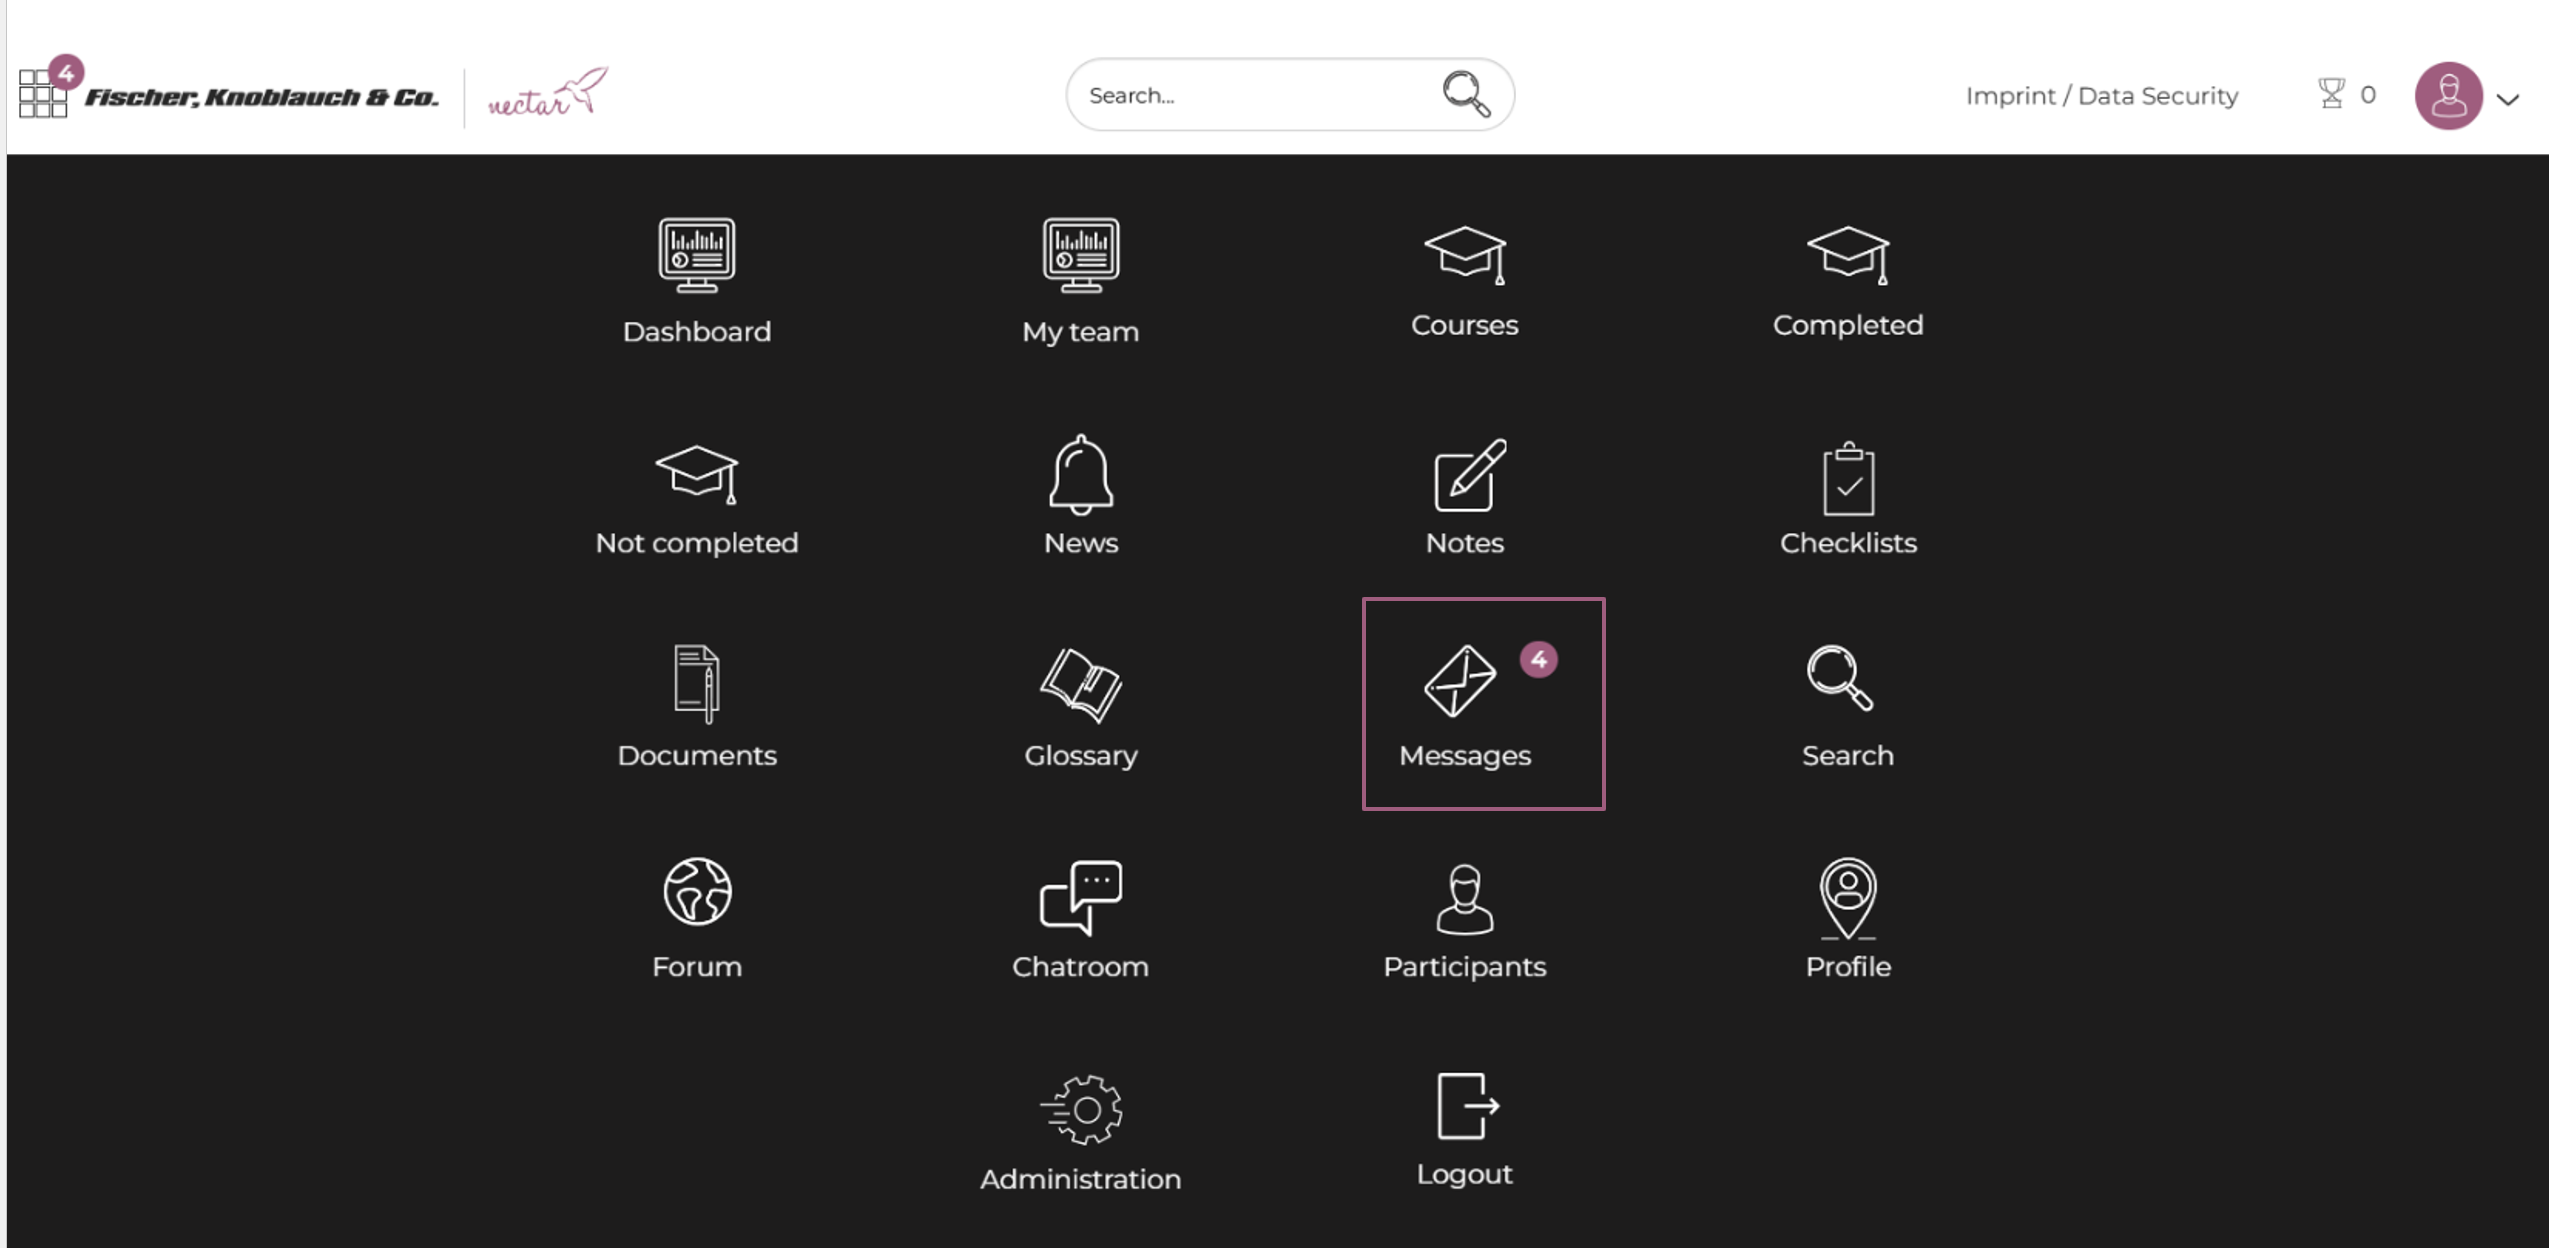Viewport: 2549px width, 1248px height.
Task: Toggle the app grid menu icon
Action: point(42,94)
